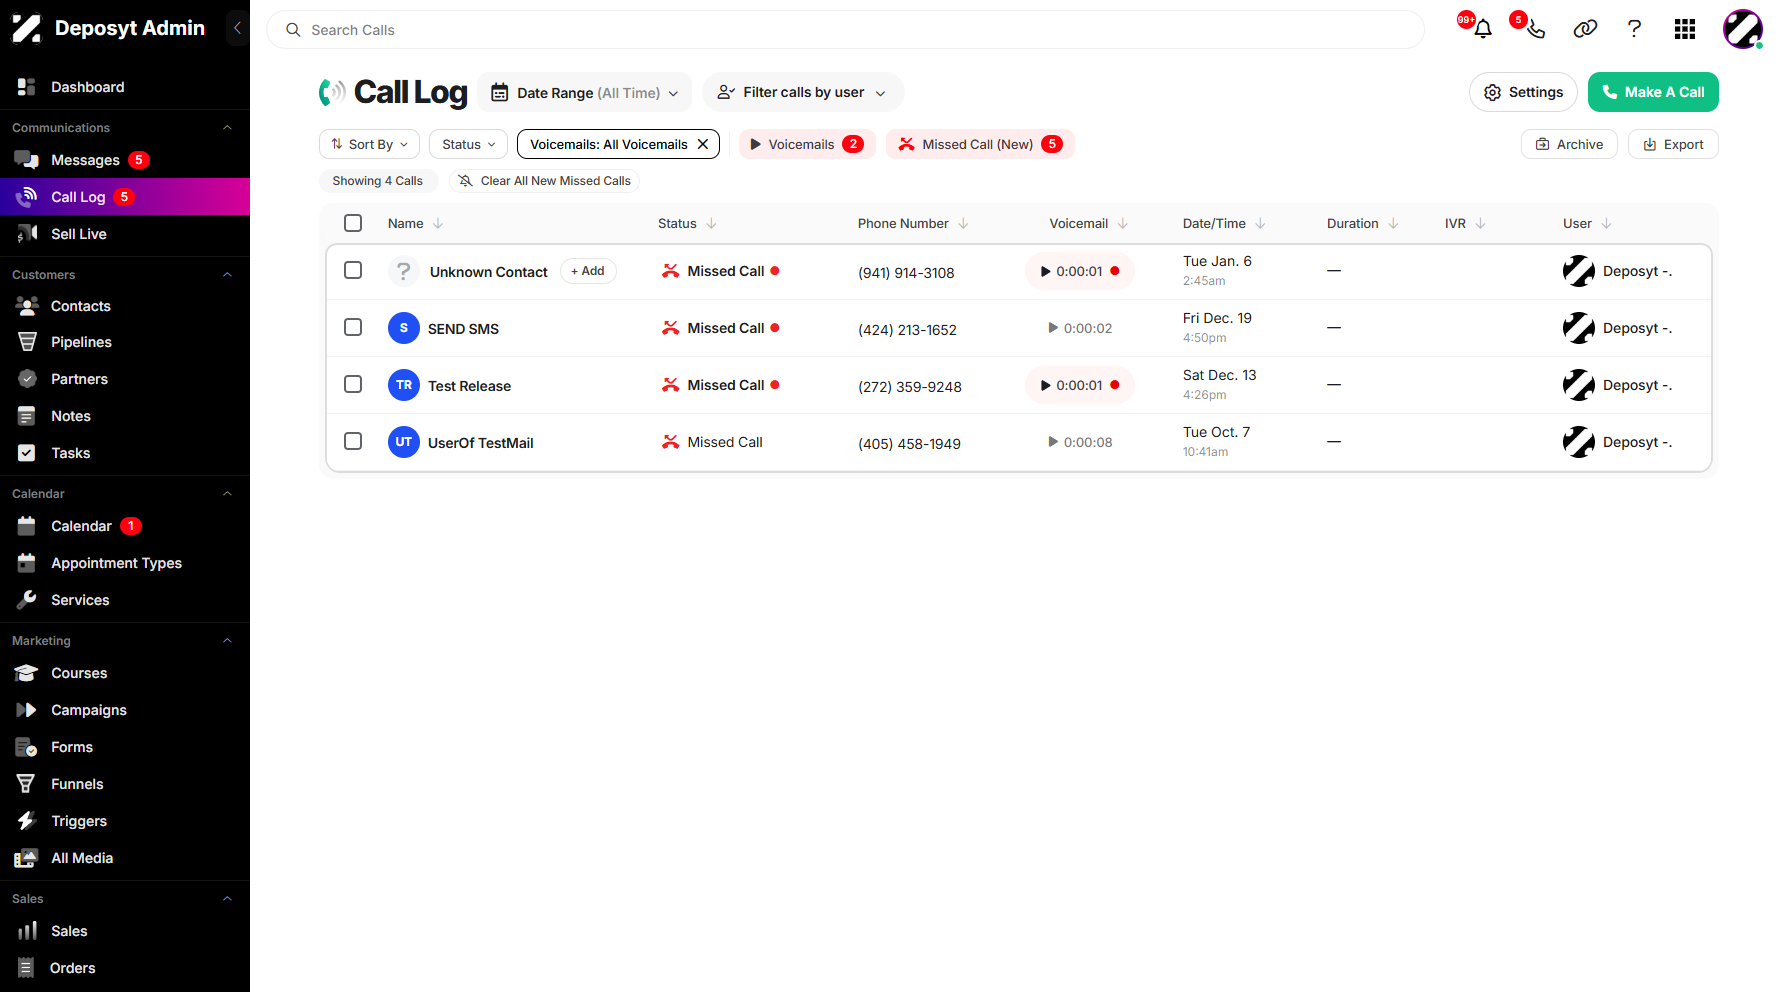Check the UserOf TestMail row checkbox
Image resolution: width=1787 pixels, height=992 pixels.
(353, 441)
